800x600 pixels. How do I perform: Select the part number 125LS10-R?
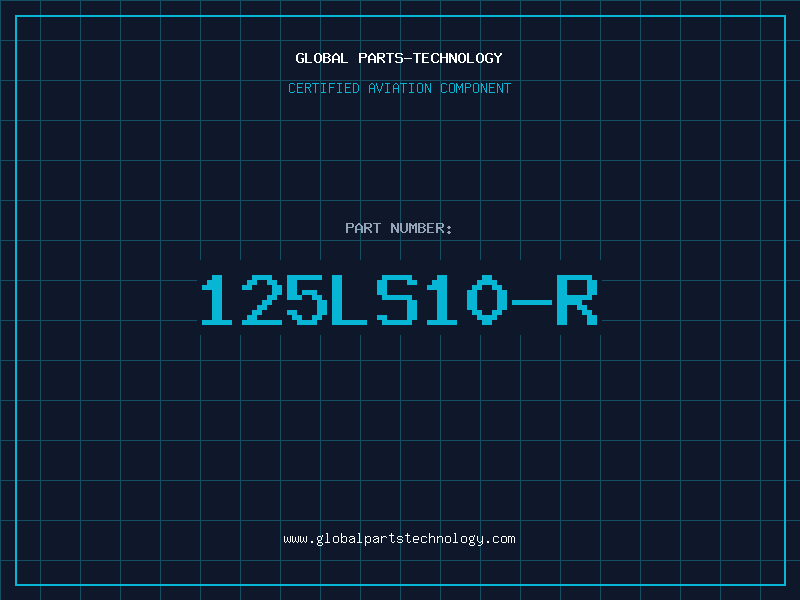click(x=399, y=299)
